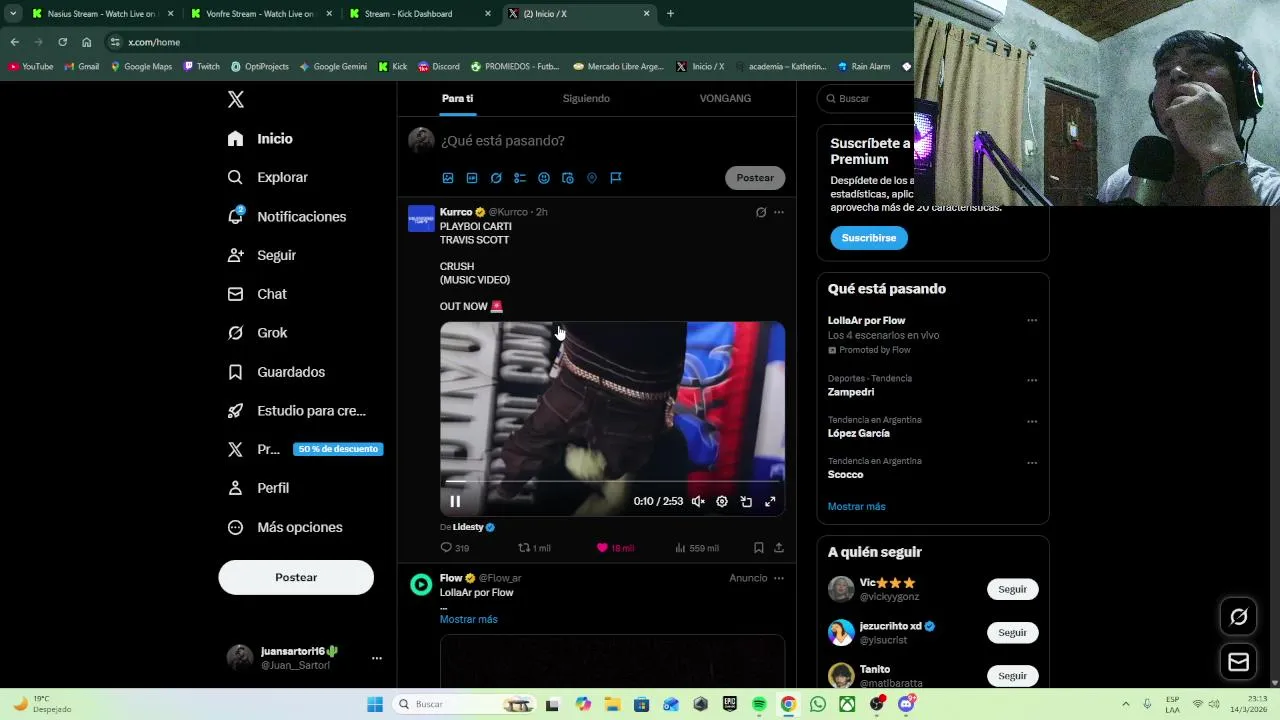Switch to the VONGANG tab
The height and width of the screenshot is (720, 1280).
point(725,98)
